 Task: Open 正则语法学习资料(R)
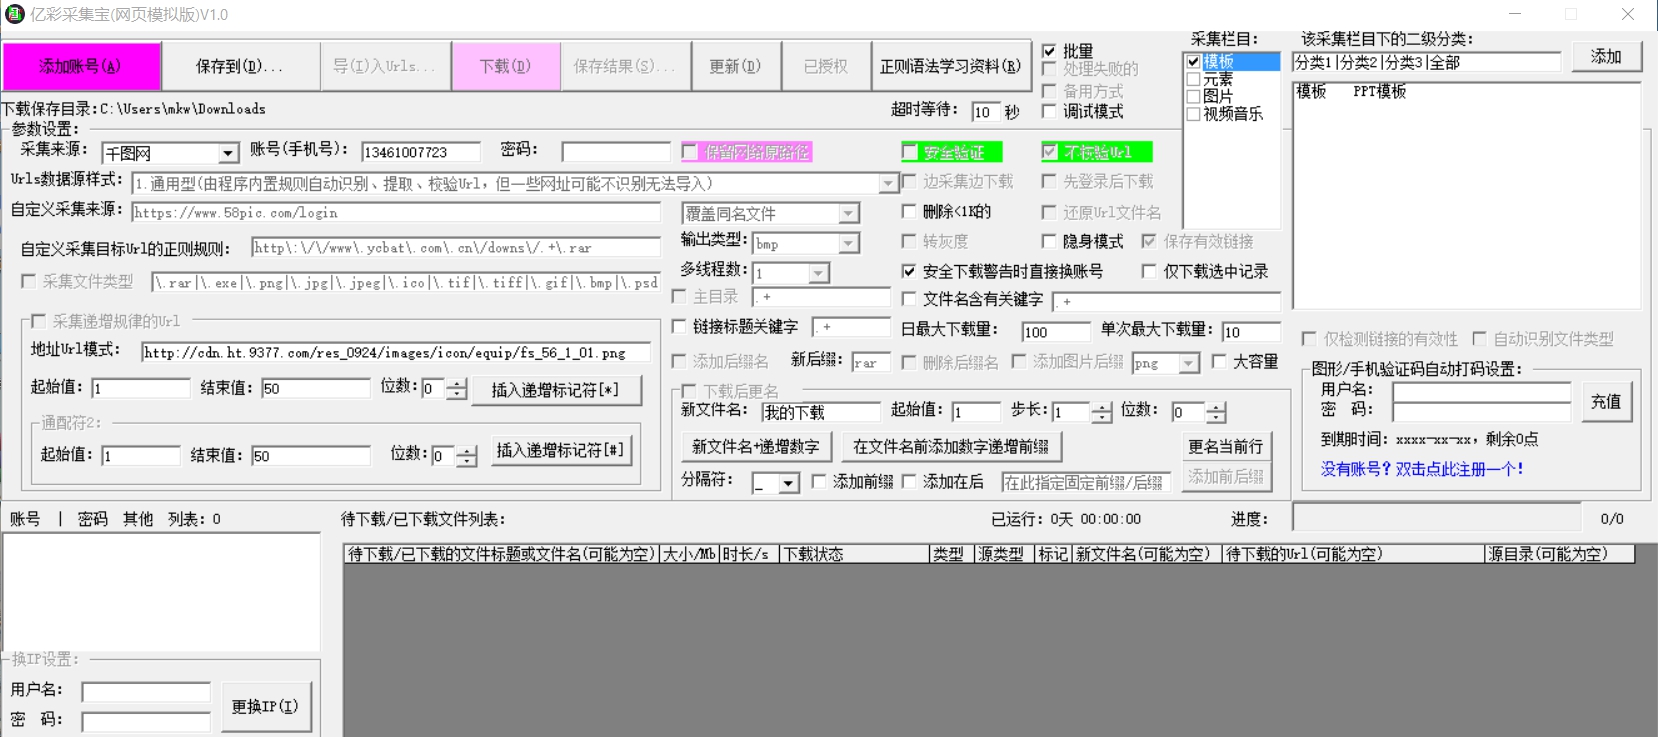point(950,67)
